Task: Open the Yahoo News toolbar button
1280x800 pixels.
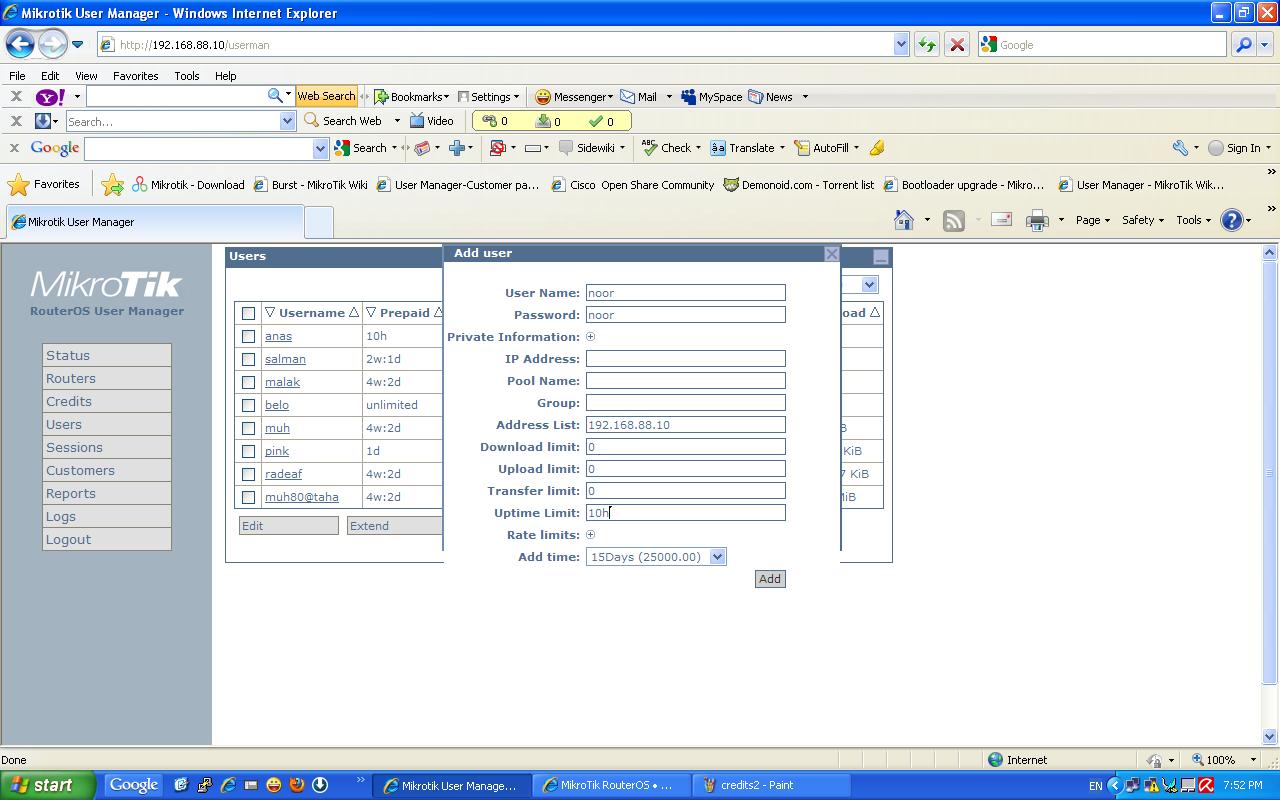Action: (771, 97)
